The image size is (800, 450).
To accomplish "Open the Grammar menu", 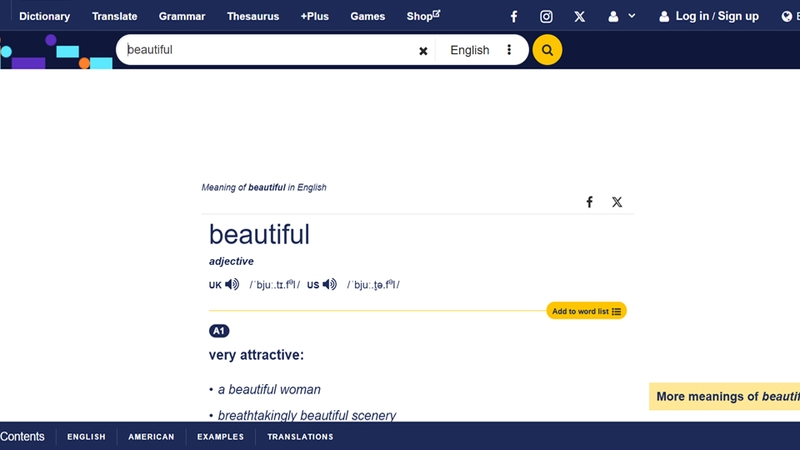I will [x=182, y=16].
